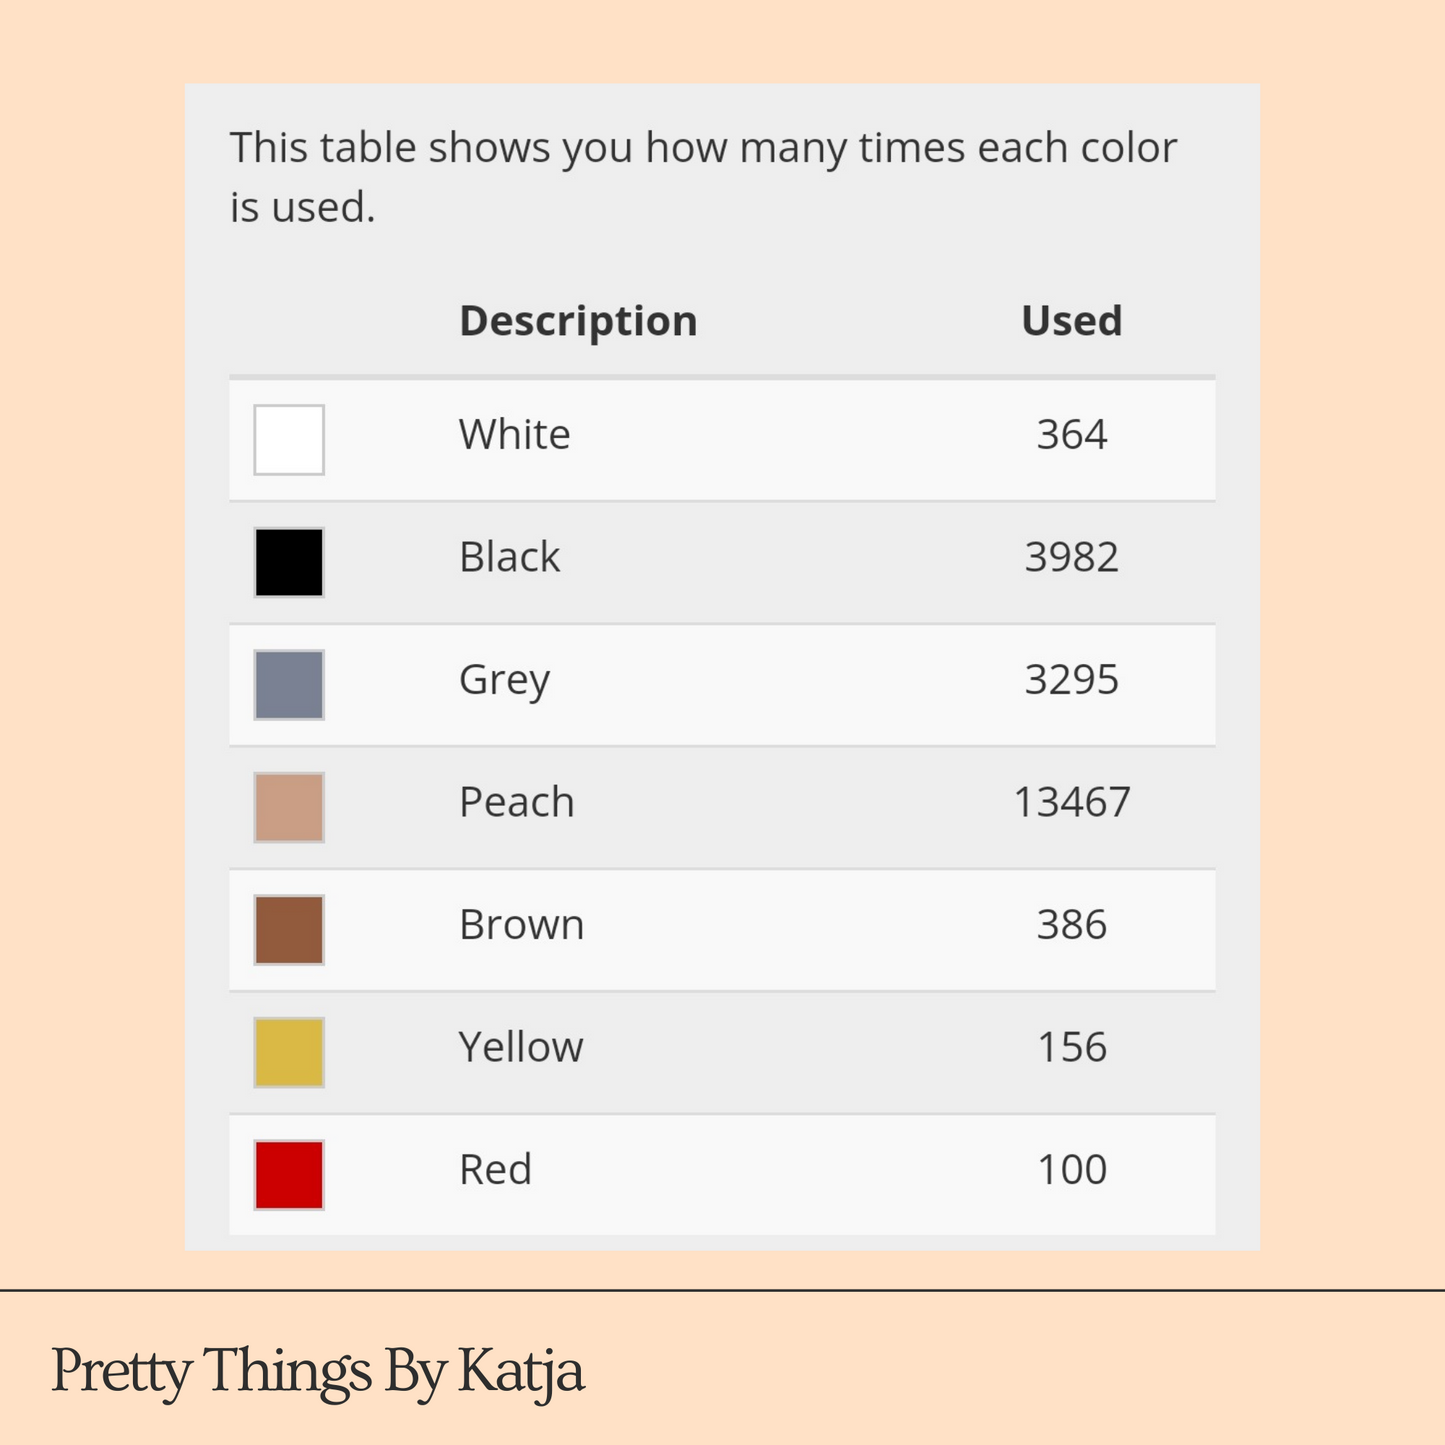Click the Yellow usage count 156
This screenshot has height=1445, width=1445.
pos(1072,1047)
